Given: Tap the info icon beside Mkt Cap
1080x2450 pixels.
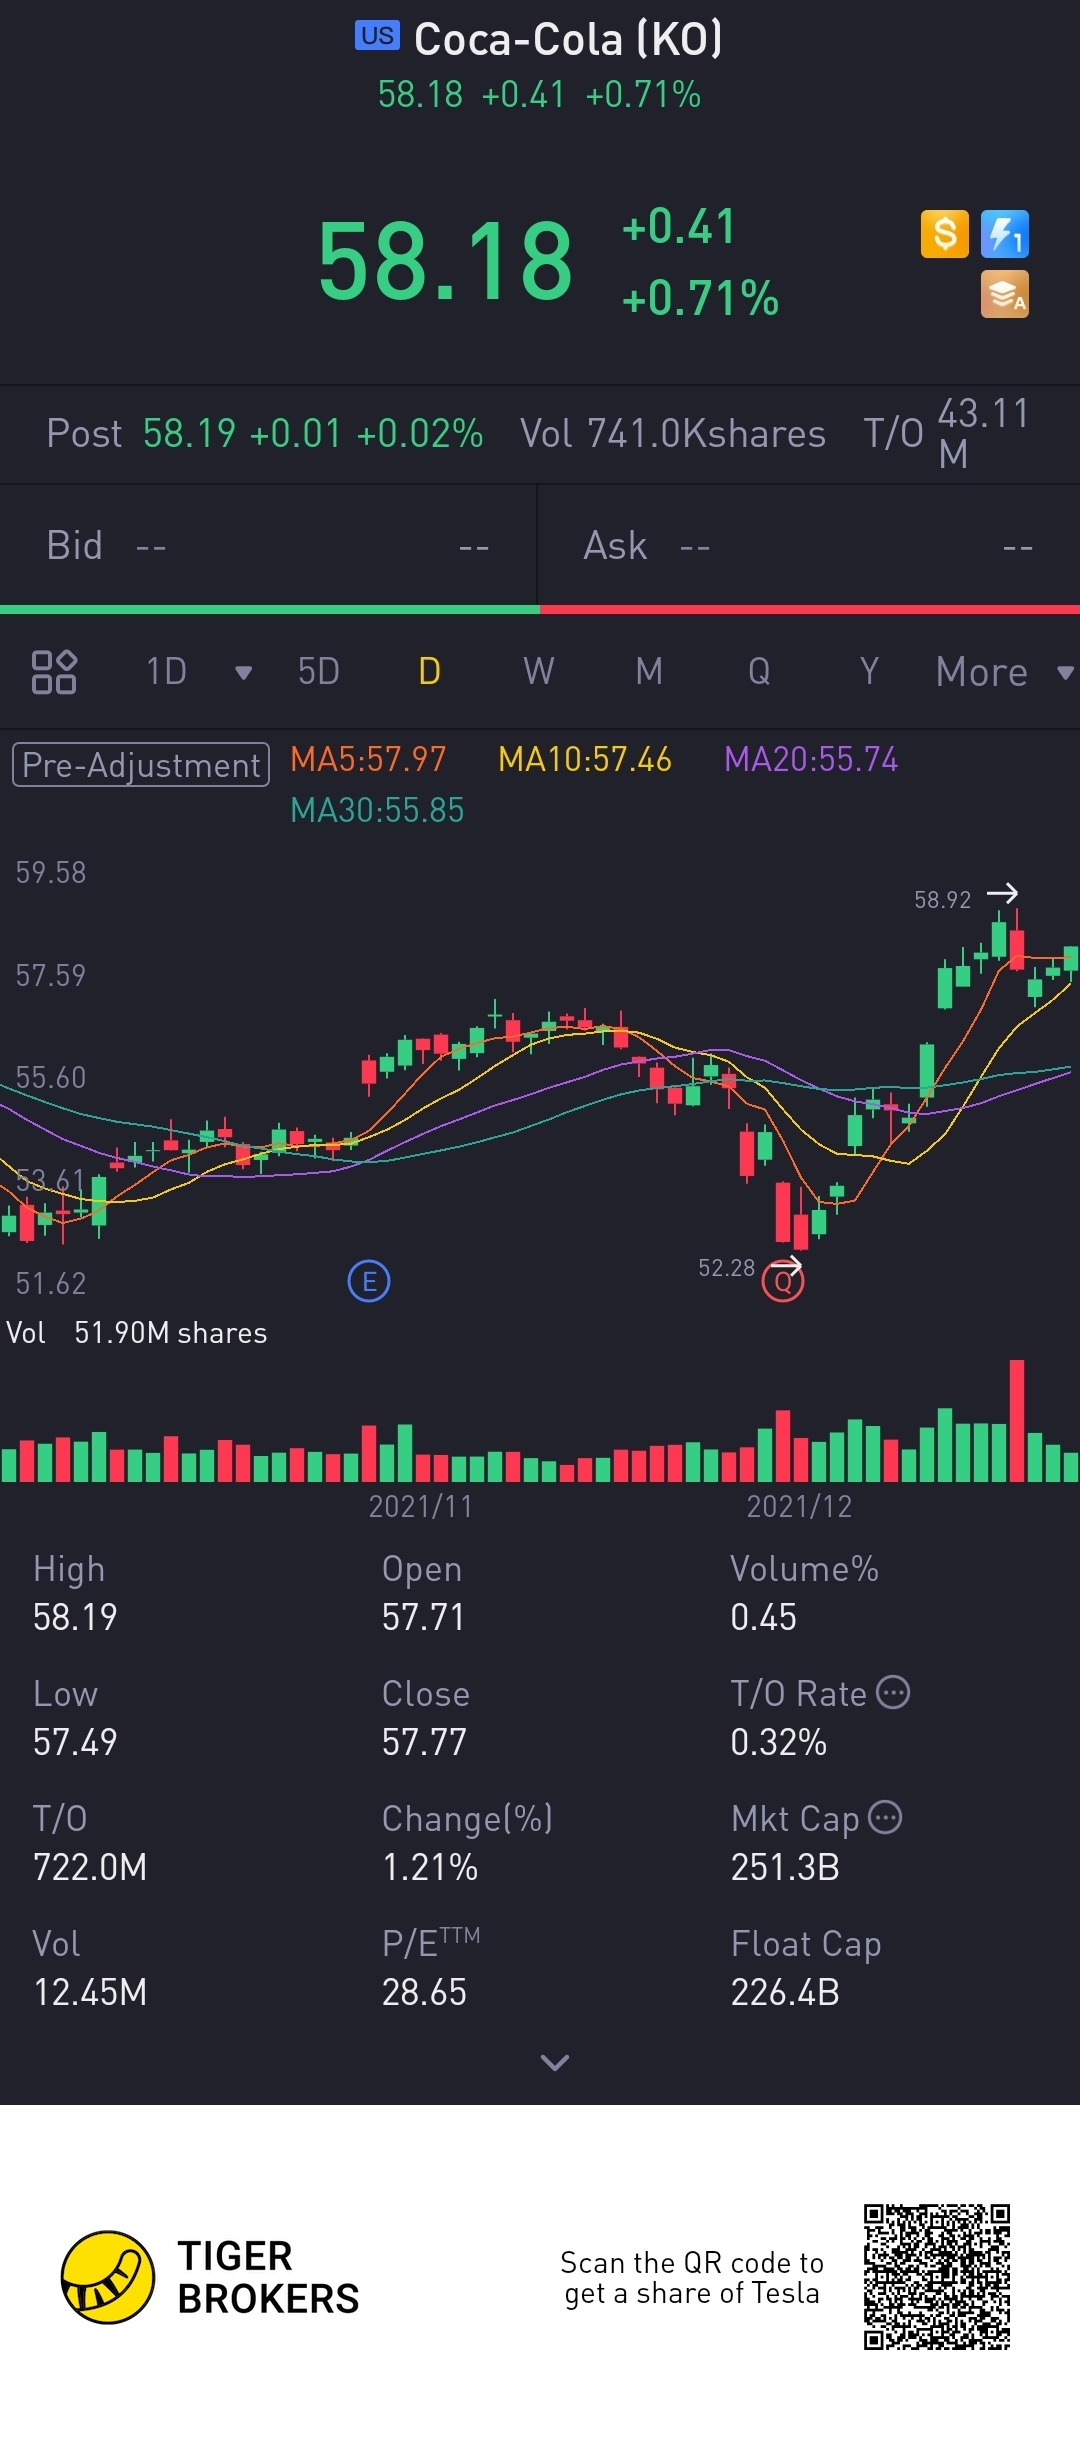Looking at the screenshot, I should point(885,1817).
